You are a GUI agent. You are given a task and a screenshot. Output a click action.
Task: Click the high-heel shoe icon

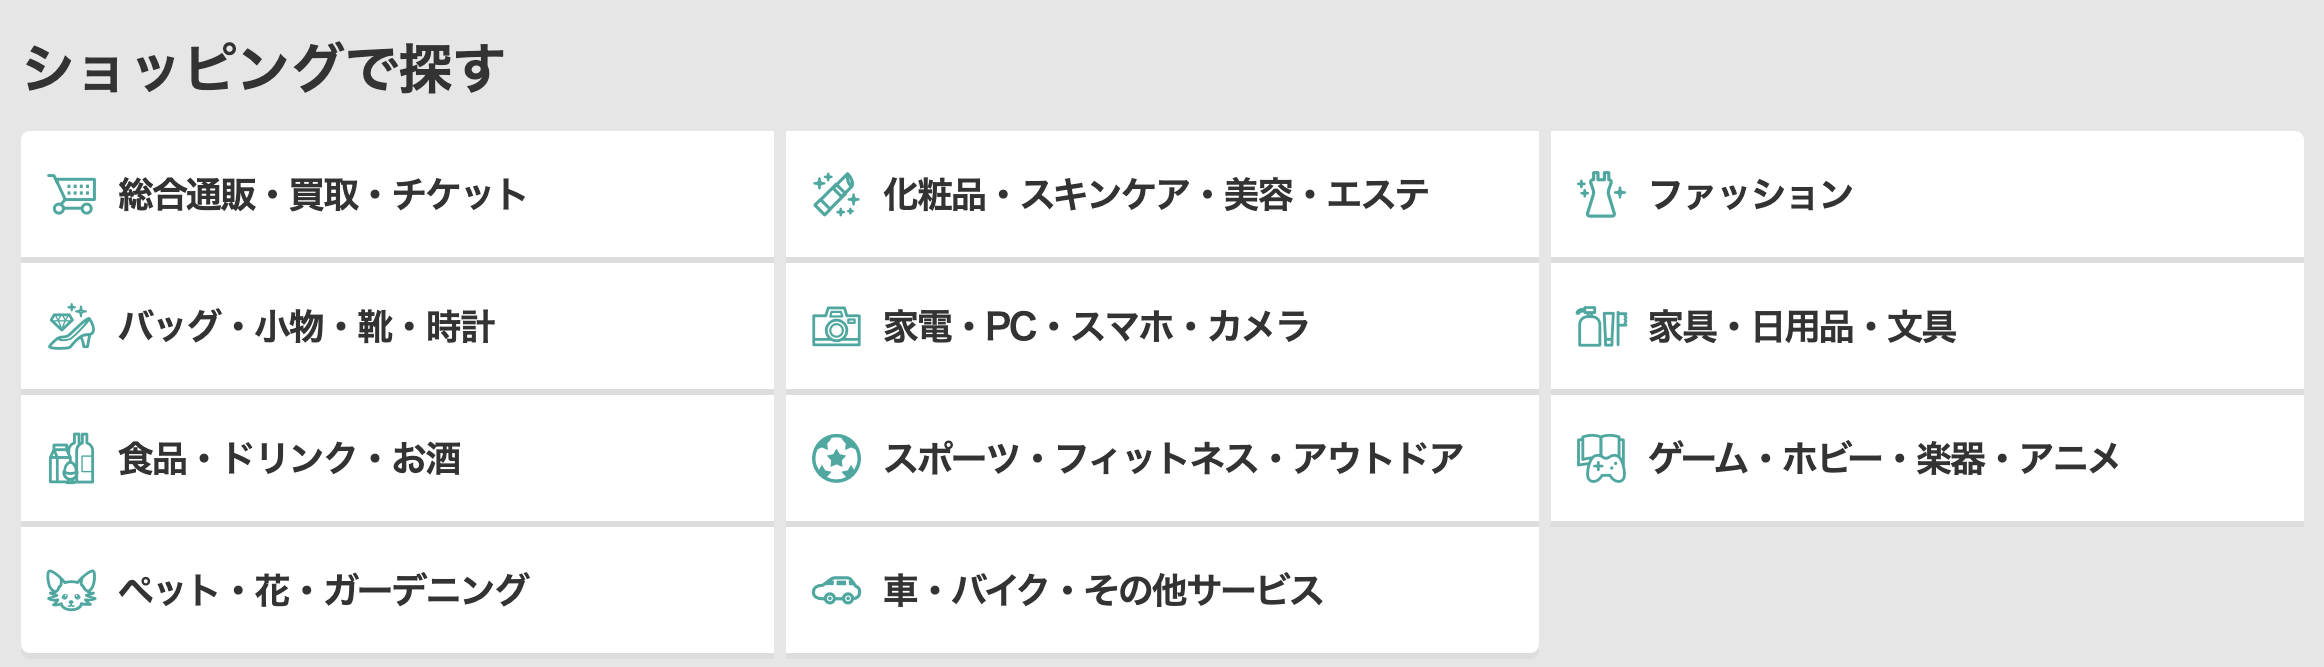72,326
